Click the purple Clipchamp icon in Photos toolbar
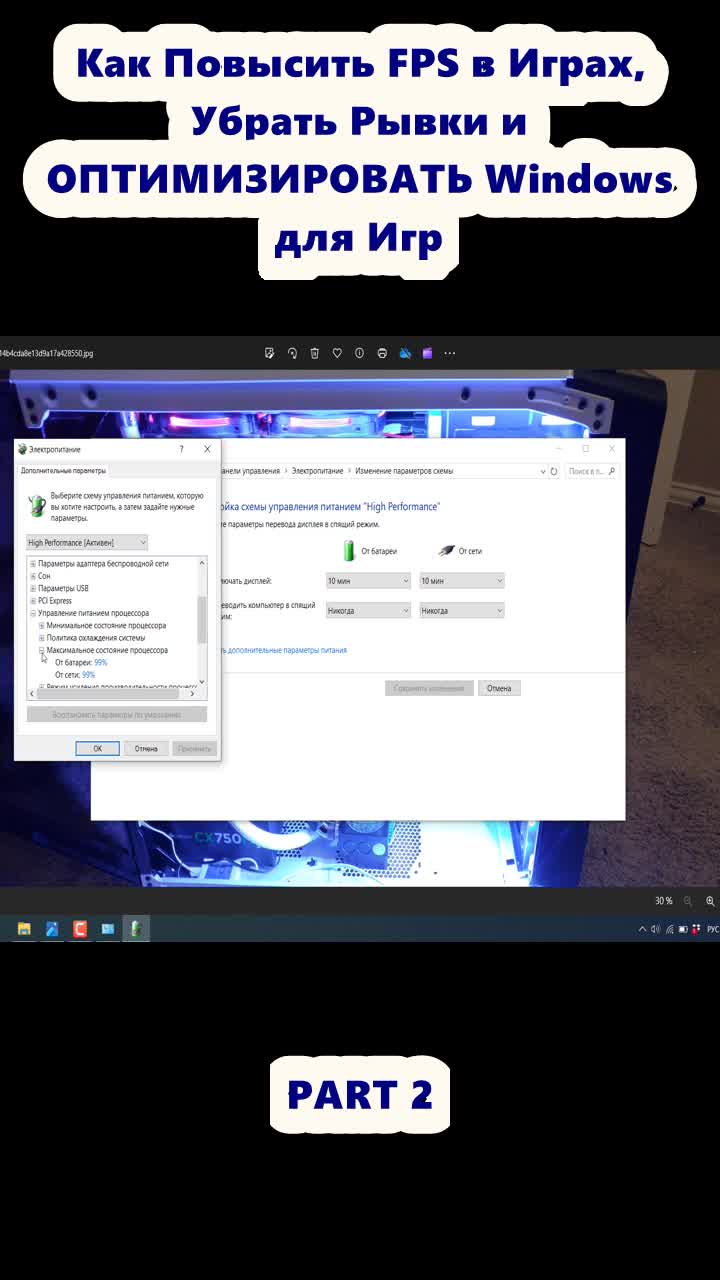The height and width of the screenshot is (1280, 720). pyautogui.click(x=427, y=353)
